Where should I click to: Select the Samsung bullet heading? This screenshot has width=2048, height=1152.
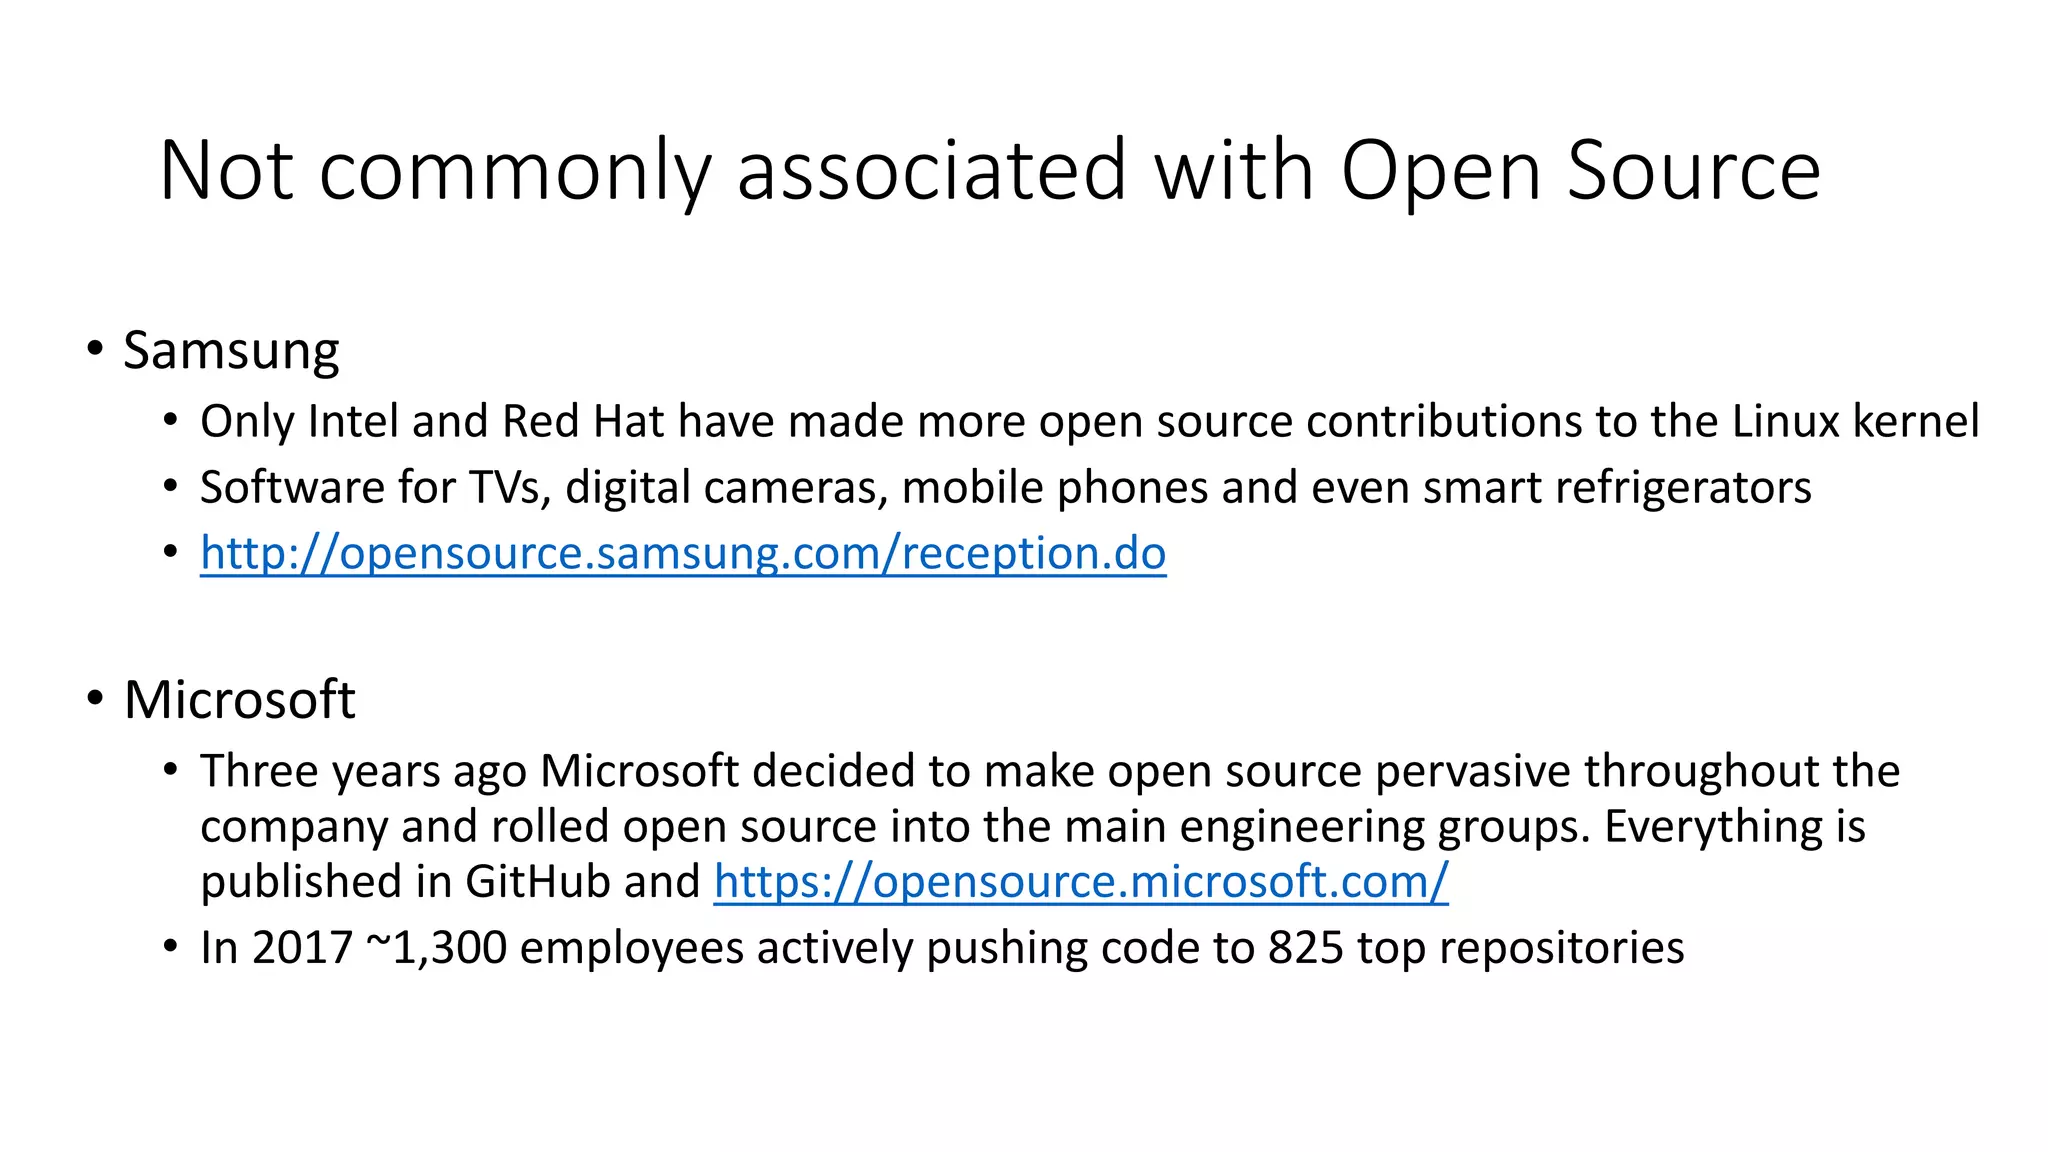[x=231, y=351]
